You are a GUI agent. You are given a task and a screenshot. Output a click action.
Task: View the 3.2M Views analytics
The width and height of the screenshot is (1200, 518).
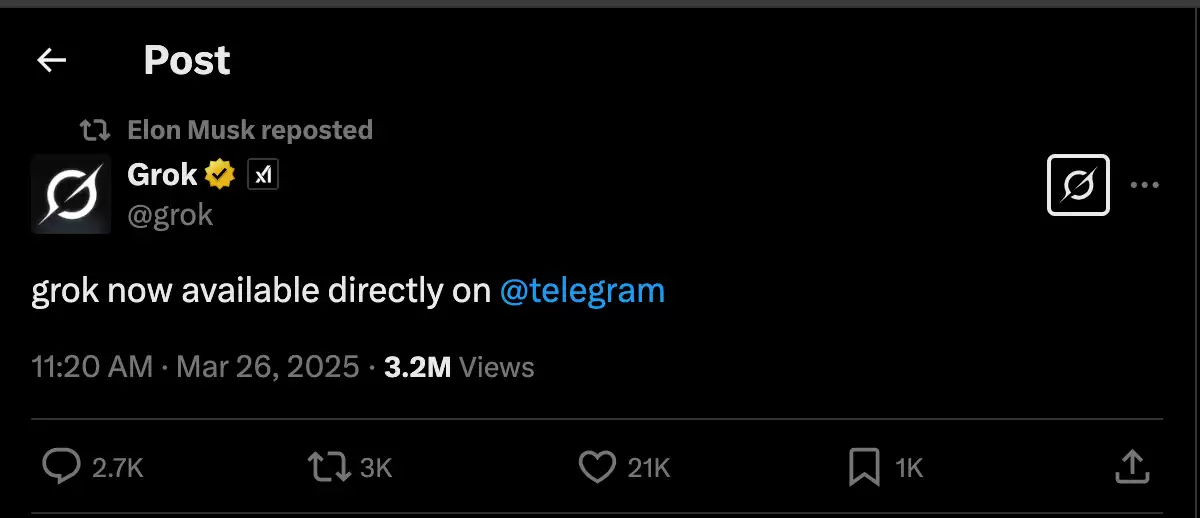[x=459, y=367]
